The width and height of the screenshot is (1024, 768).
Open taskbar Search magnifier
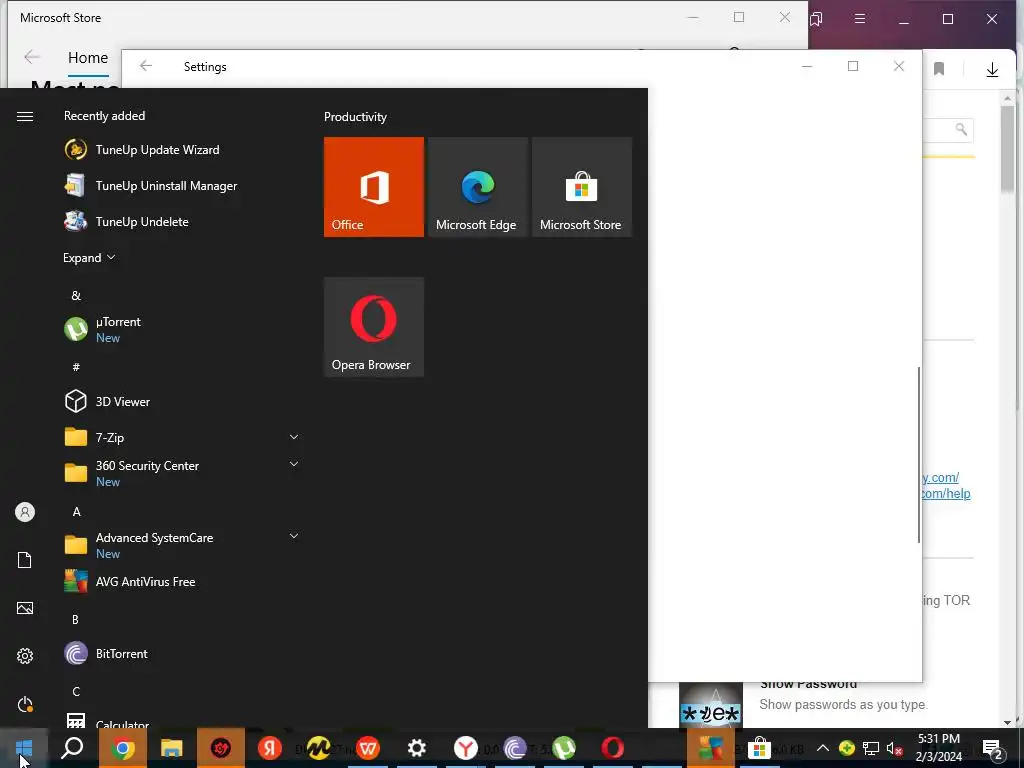pos(72,748)
